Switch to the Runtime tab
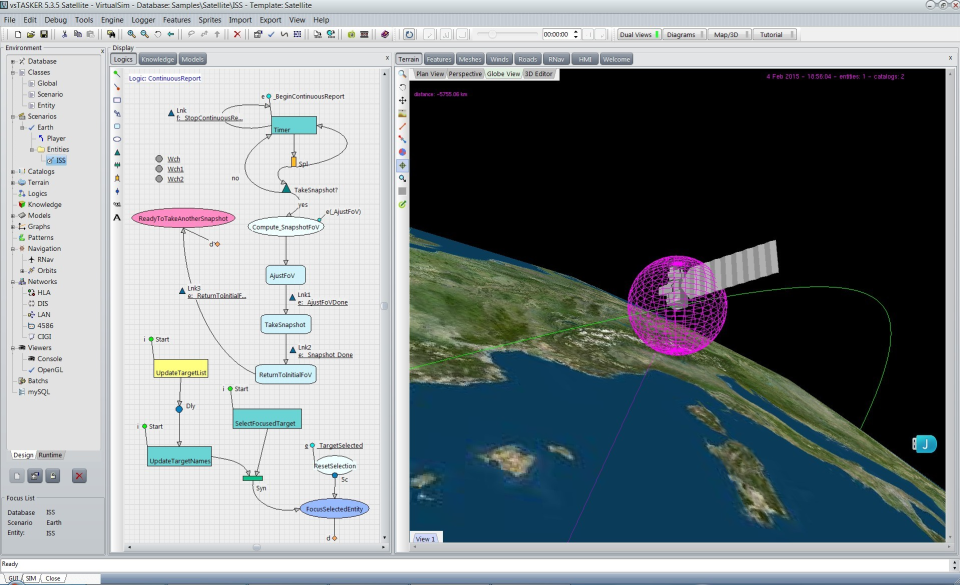This screenshot has width=960, height=585. [51, 455]
